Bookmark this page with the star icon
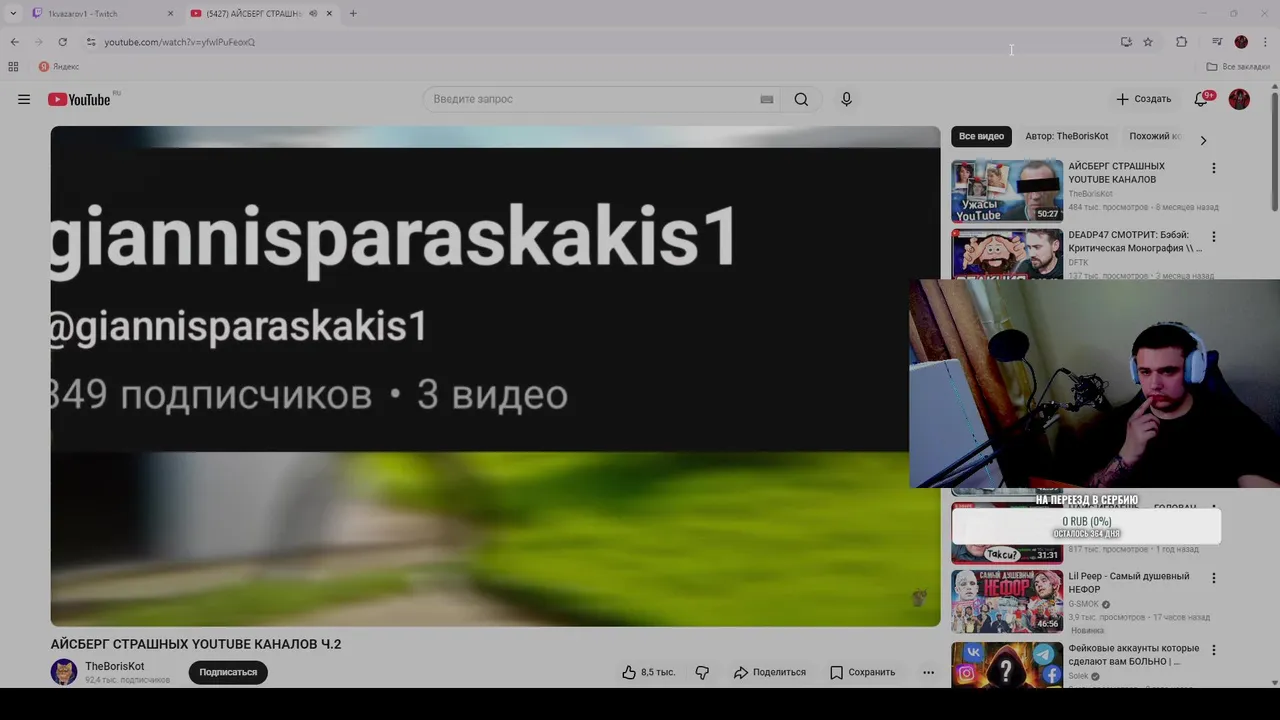The width and height of the screenshot is (1280, 720). [1148, 42]
